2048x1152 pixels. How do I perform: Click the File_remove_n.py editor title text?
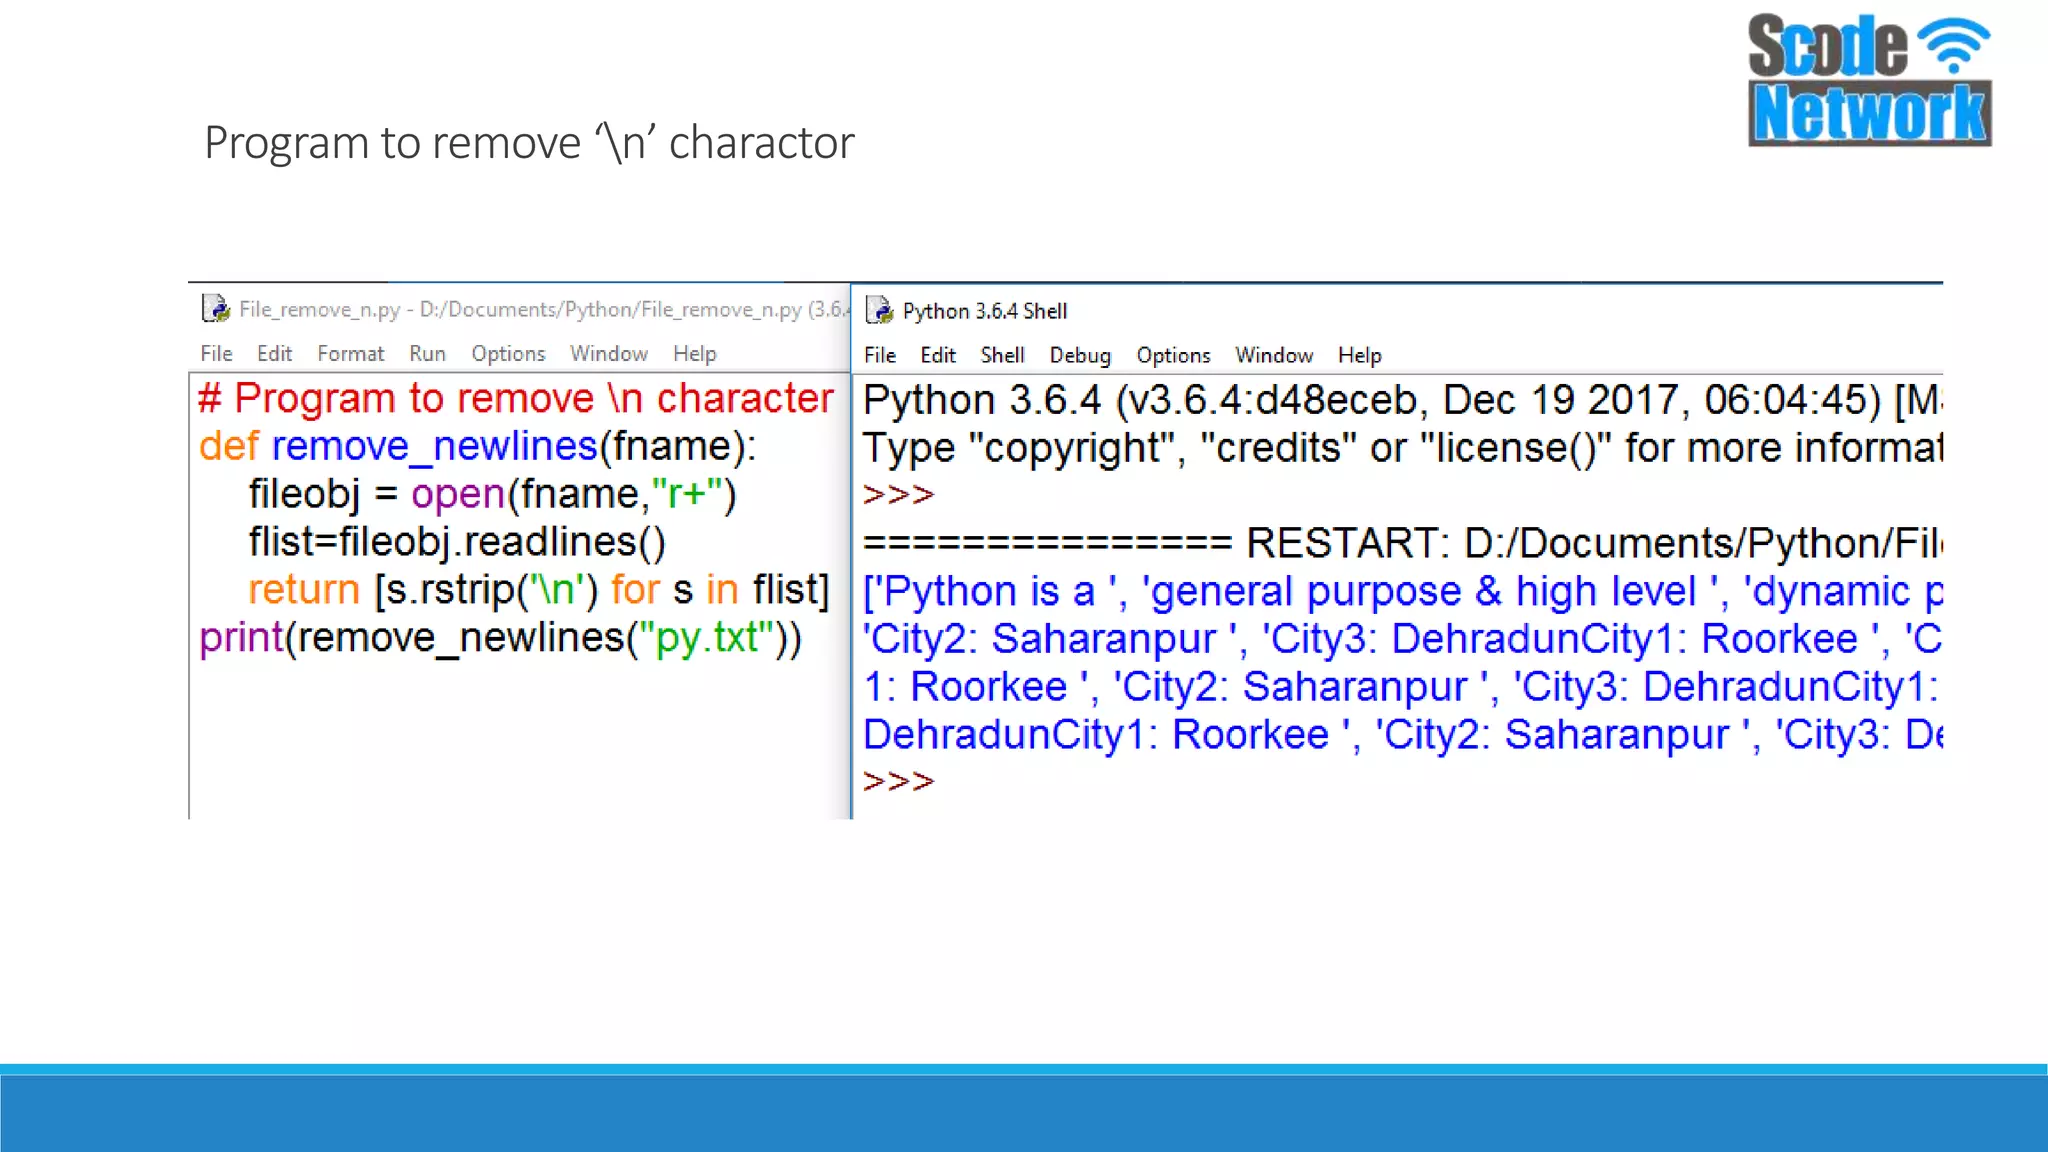pos(544,309)
